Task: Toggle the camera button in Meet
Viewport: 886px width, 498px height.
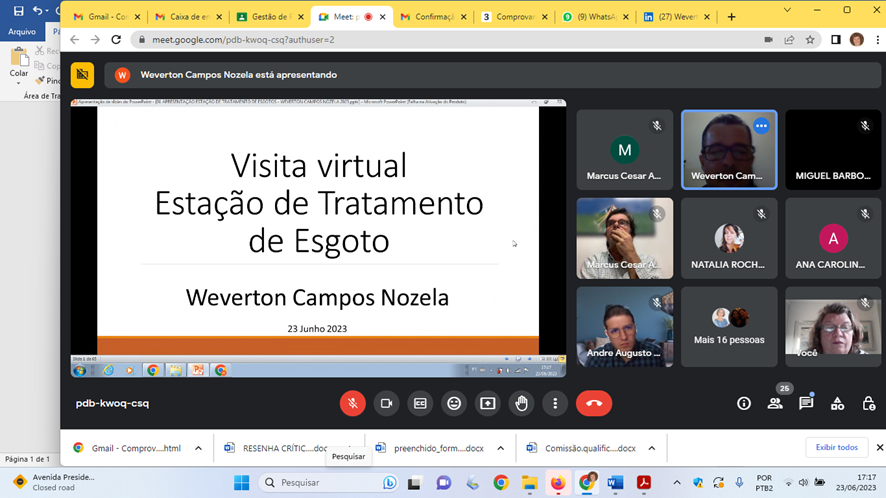Action: [x=386, y=404]
